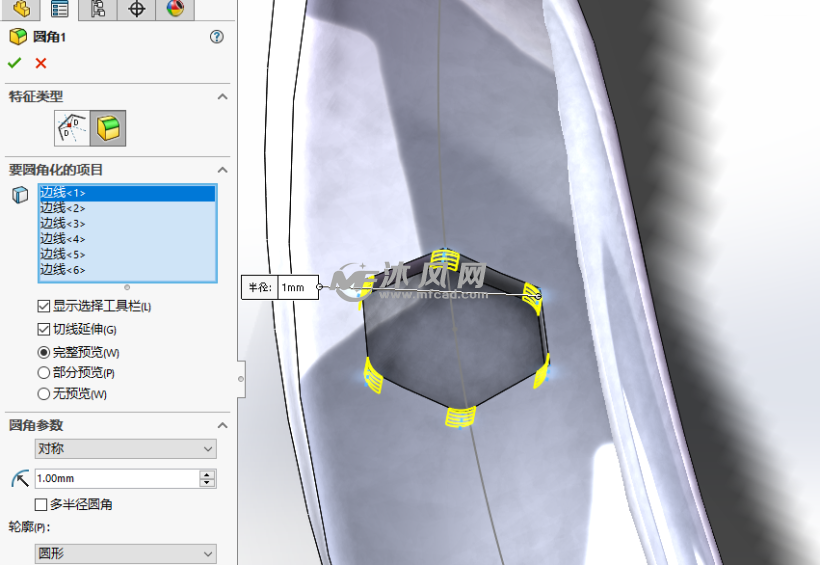Increase radius with spinner up arrow
This screenshot has height=565, width=820.
coord(207,474)
